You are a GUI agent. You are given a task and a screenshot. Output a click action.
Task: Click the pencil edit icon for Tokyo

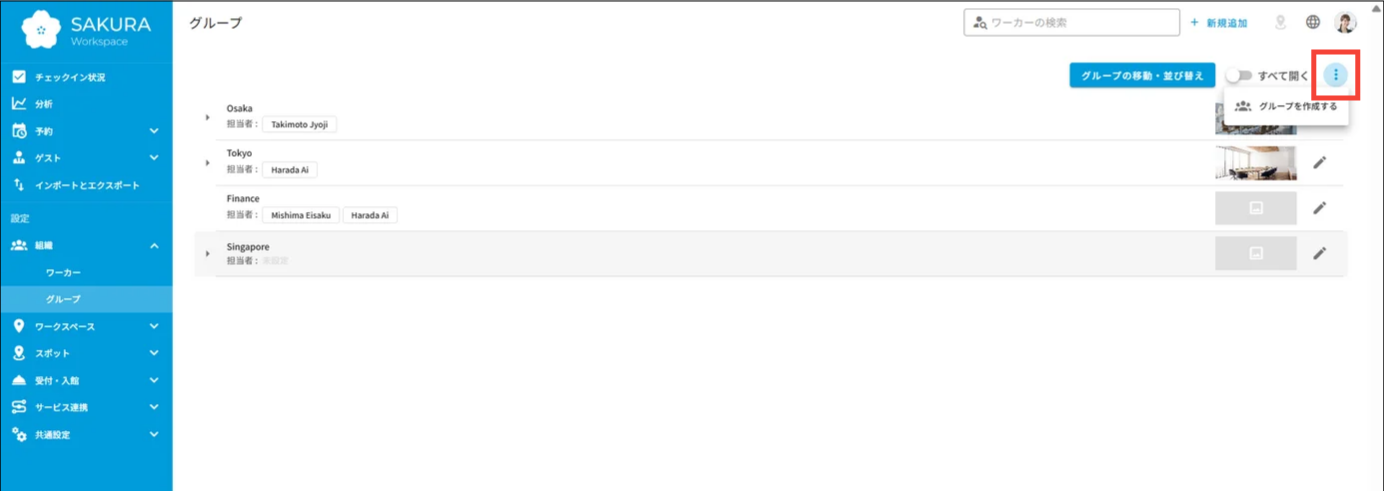[x=1320, y=162]
